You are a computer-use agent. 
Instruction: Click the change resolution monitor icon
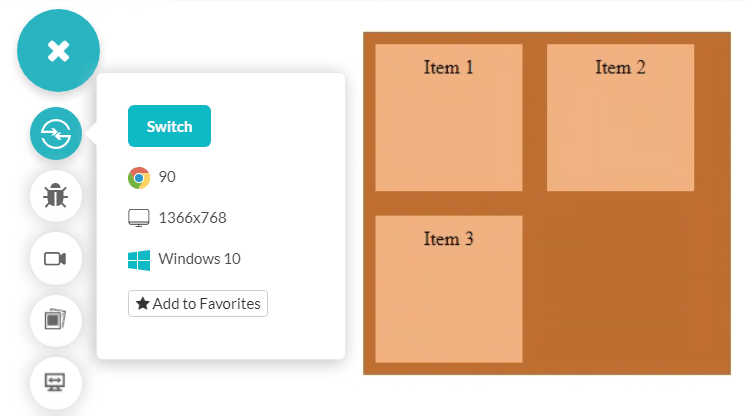pyautogui.click(x=56, y=382)
